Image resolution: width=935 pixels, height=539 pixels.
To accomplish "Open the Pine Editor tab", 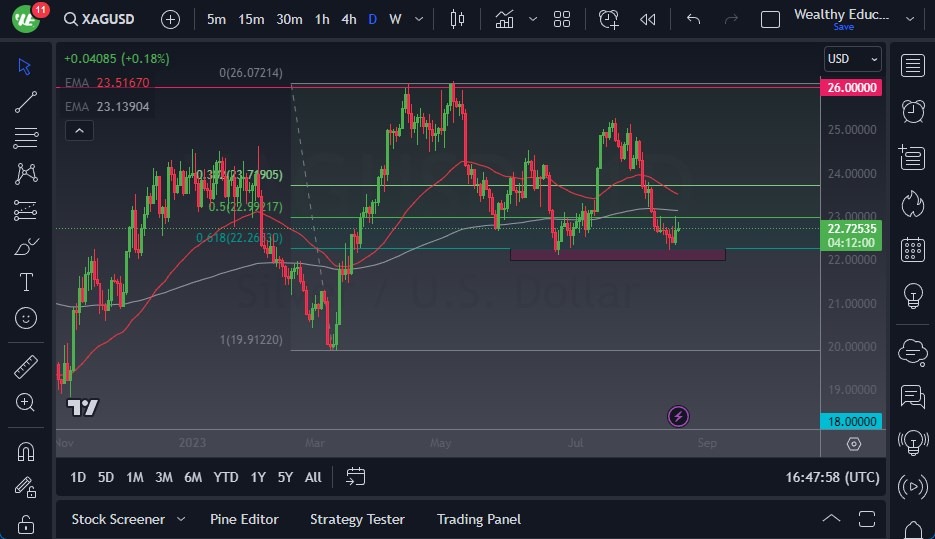I will click(244, 519).
